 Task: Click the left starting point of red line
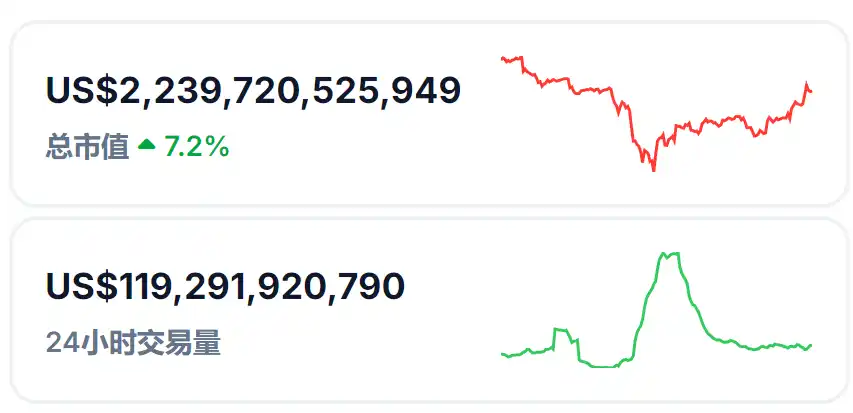point(503,59)
